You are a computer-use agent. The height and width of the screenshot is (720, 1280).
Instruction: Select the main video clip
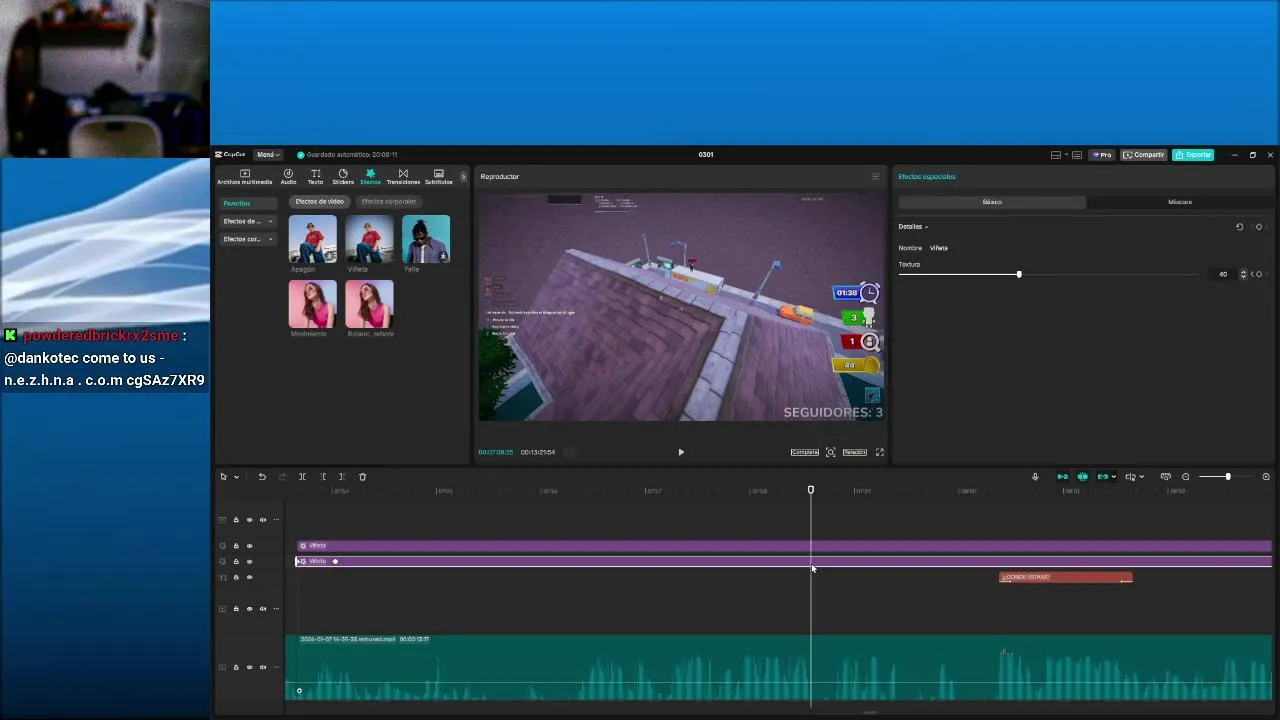779,668
